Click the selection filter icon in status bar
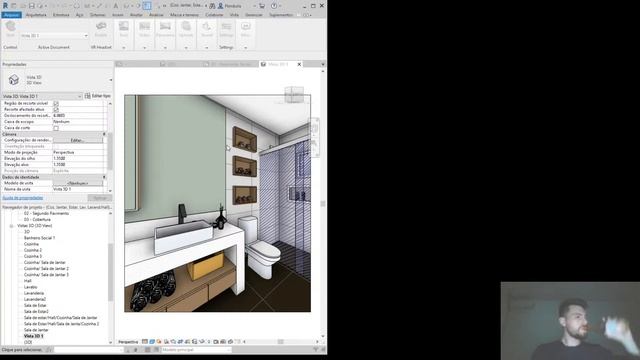Screen dimensions: 640x360 pos(316,350)
